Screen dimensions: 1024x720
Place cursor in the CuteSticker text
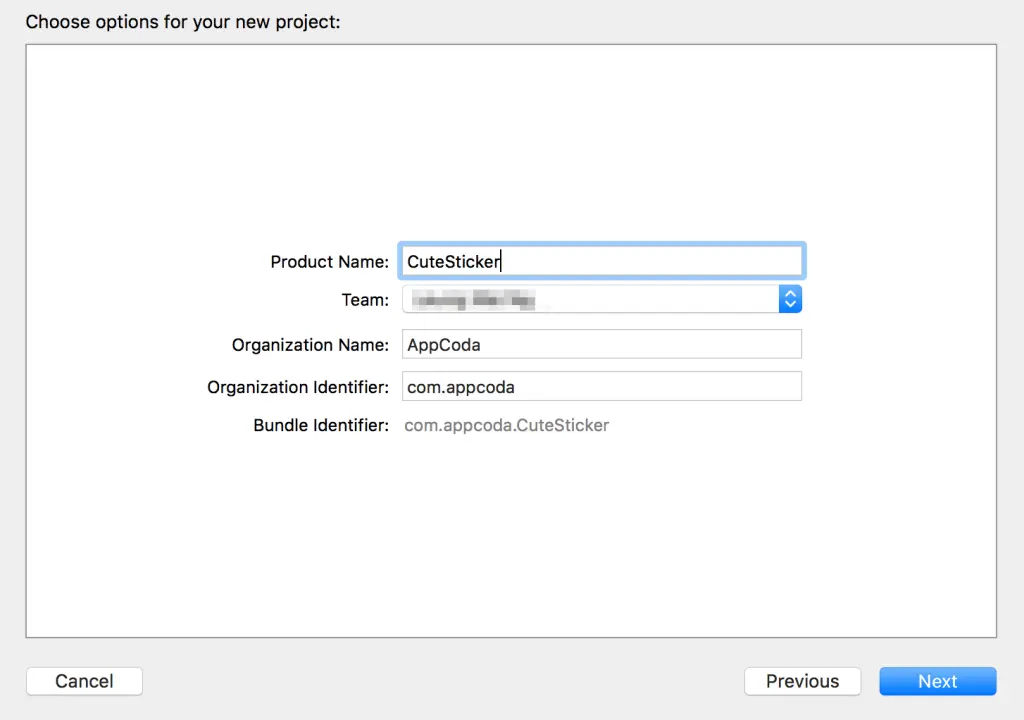pyautogui.click(x=453, y=262)
